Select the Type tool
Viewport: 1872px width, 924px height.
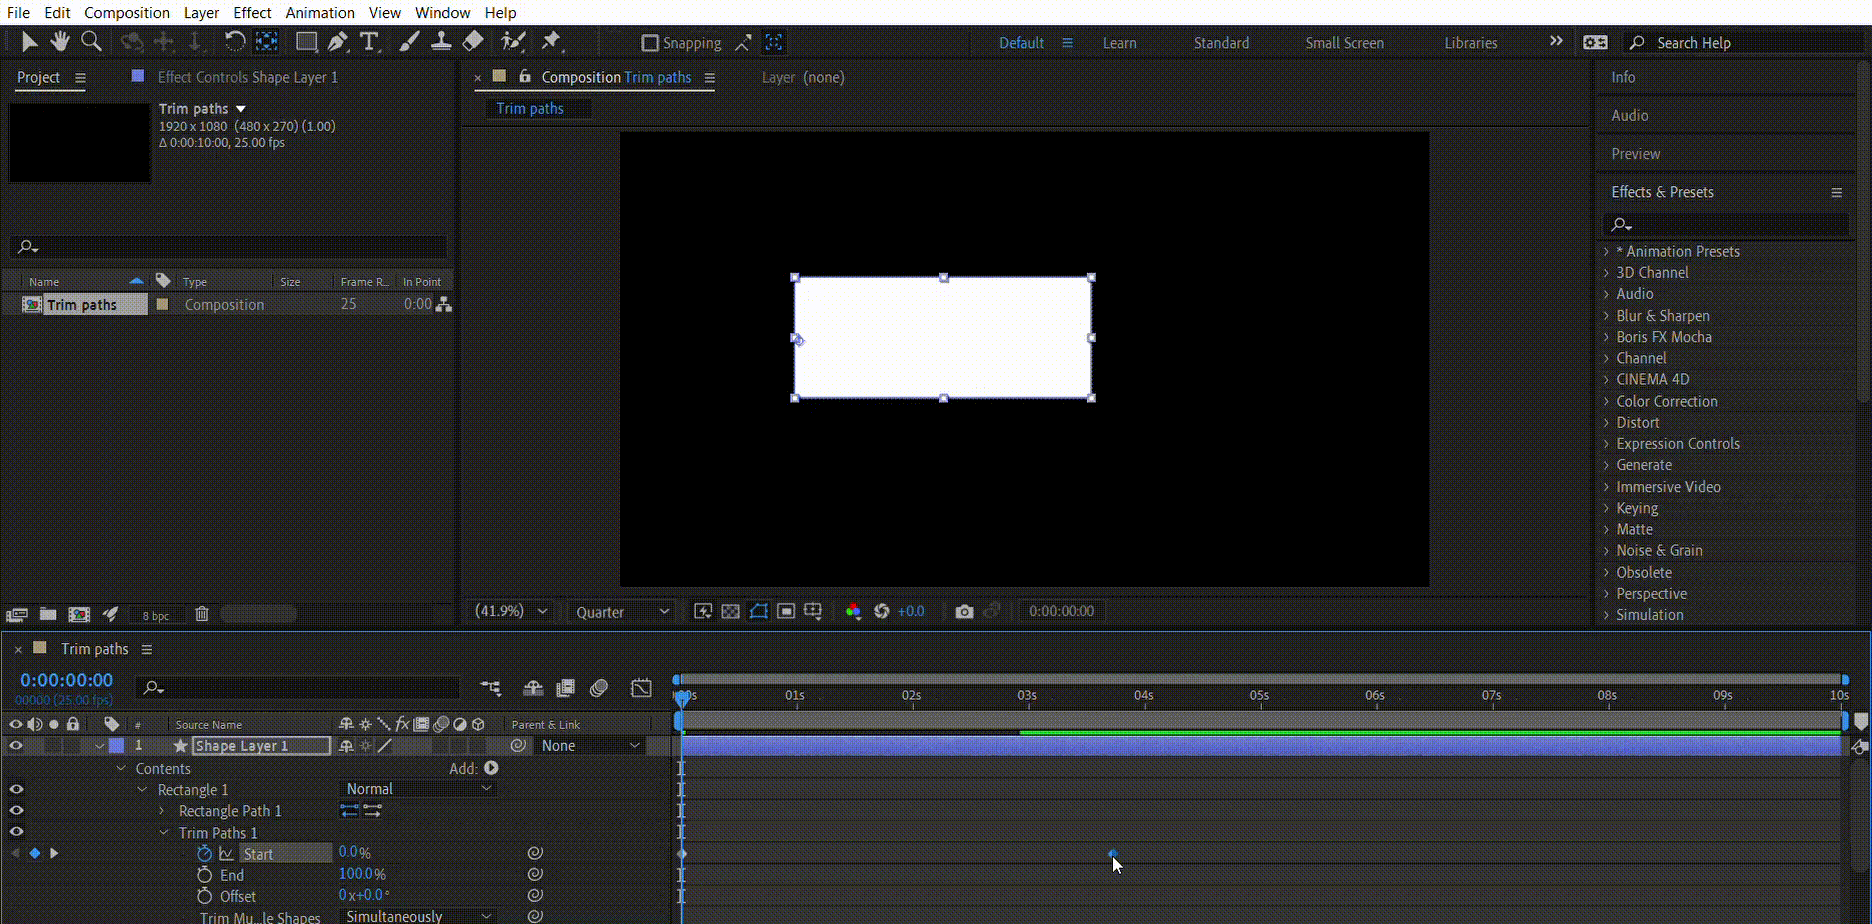pyautogui.click(x=369, y=41)
